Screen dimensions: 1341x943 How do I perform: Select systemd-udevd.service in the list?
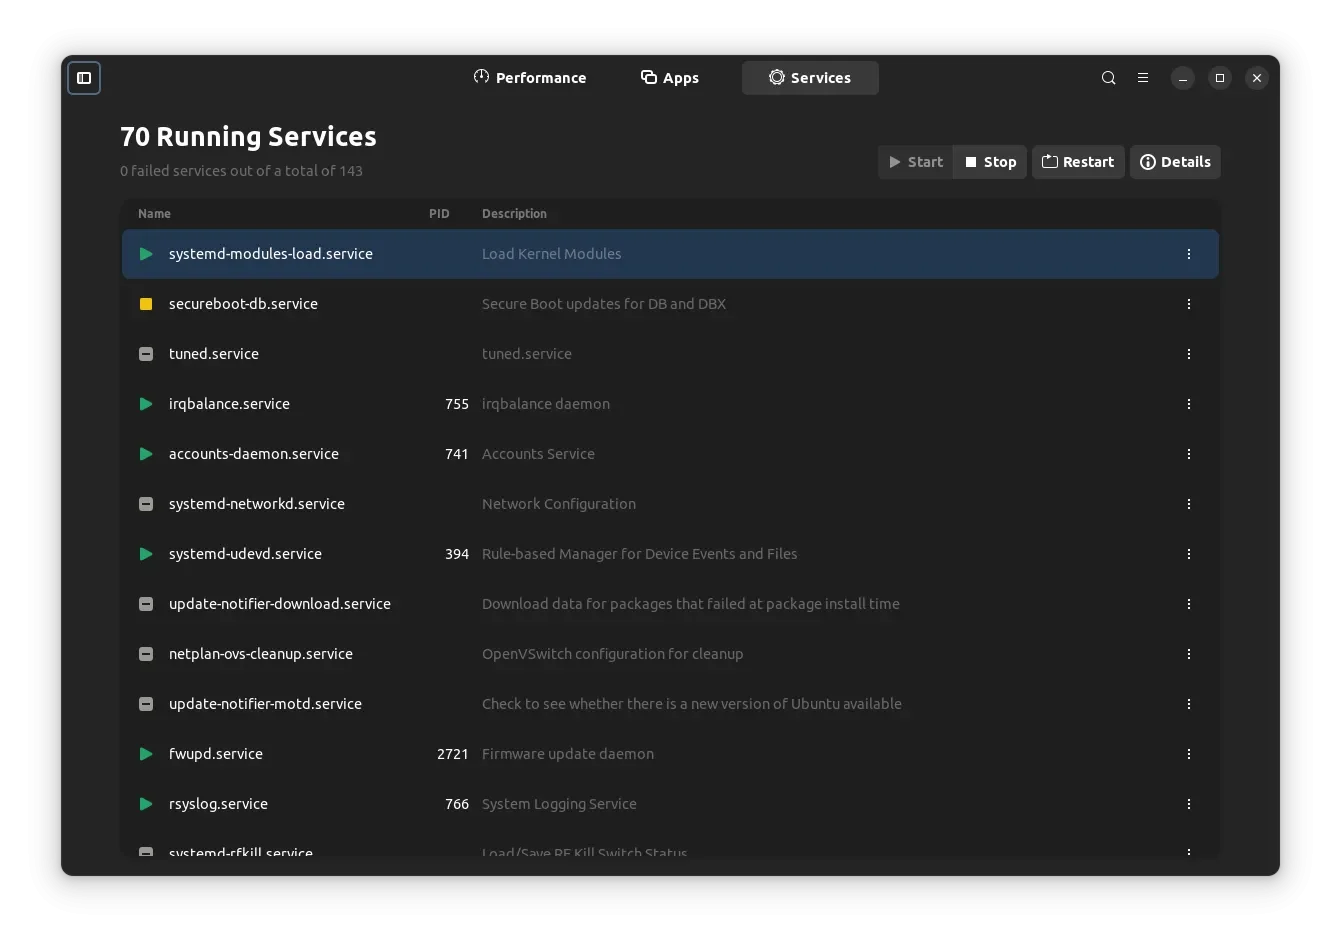[245, 554]
